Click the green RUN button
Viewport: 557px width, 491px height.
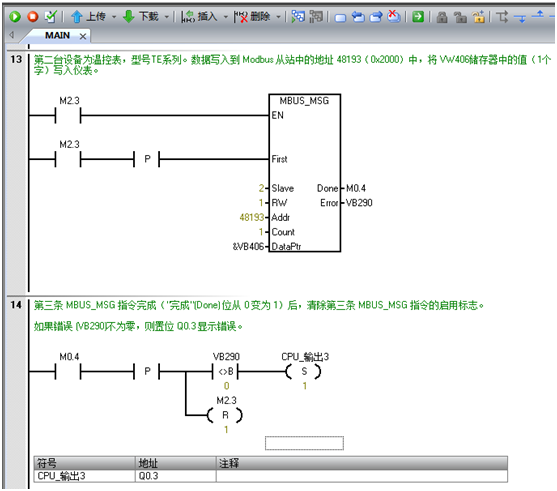click(15, 16)
